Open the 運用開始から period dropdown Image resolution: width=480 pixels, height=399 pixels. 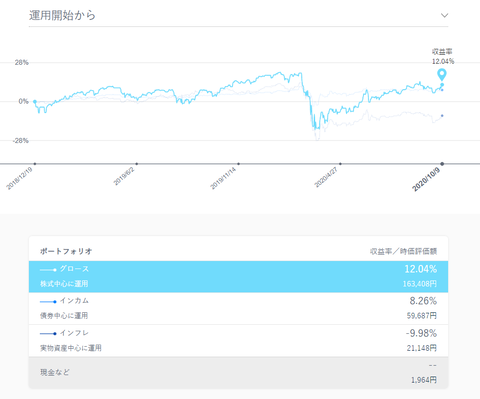238,15
